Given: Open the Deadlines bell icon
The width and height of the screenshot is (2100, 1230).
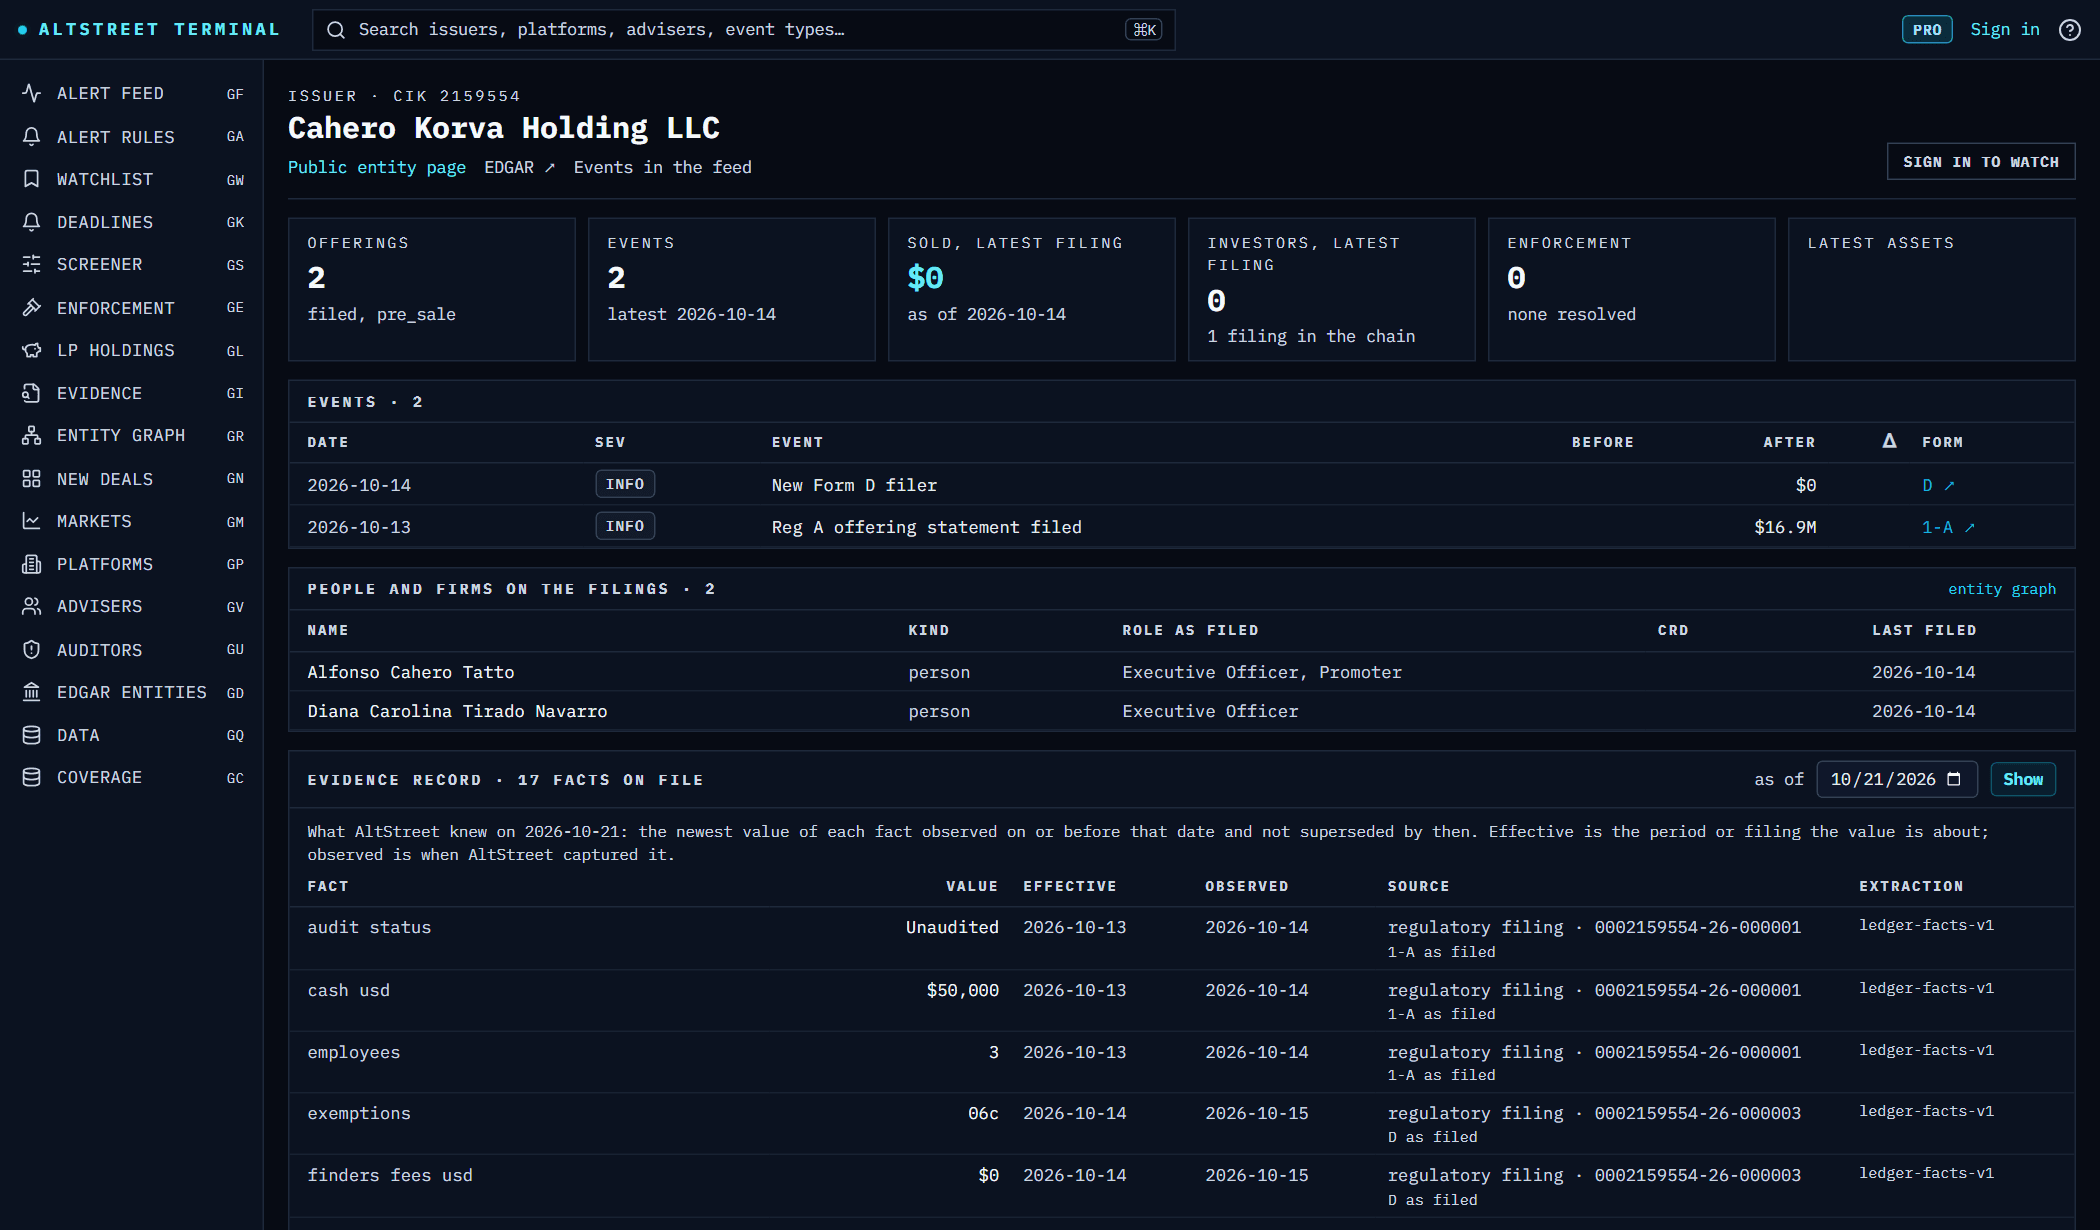Looking at the screenshot, I should [32, 222].
